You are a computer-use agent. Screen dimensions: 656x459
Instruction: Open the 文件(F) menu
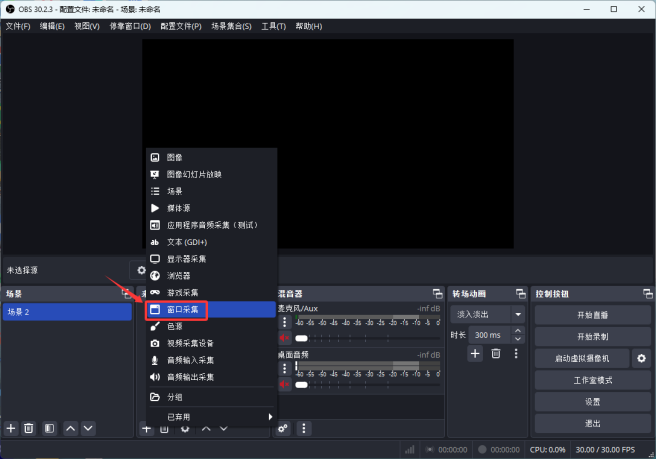(18, 26)
